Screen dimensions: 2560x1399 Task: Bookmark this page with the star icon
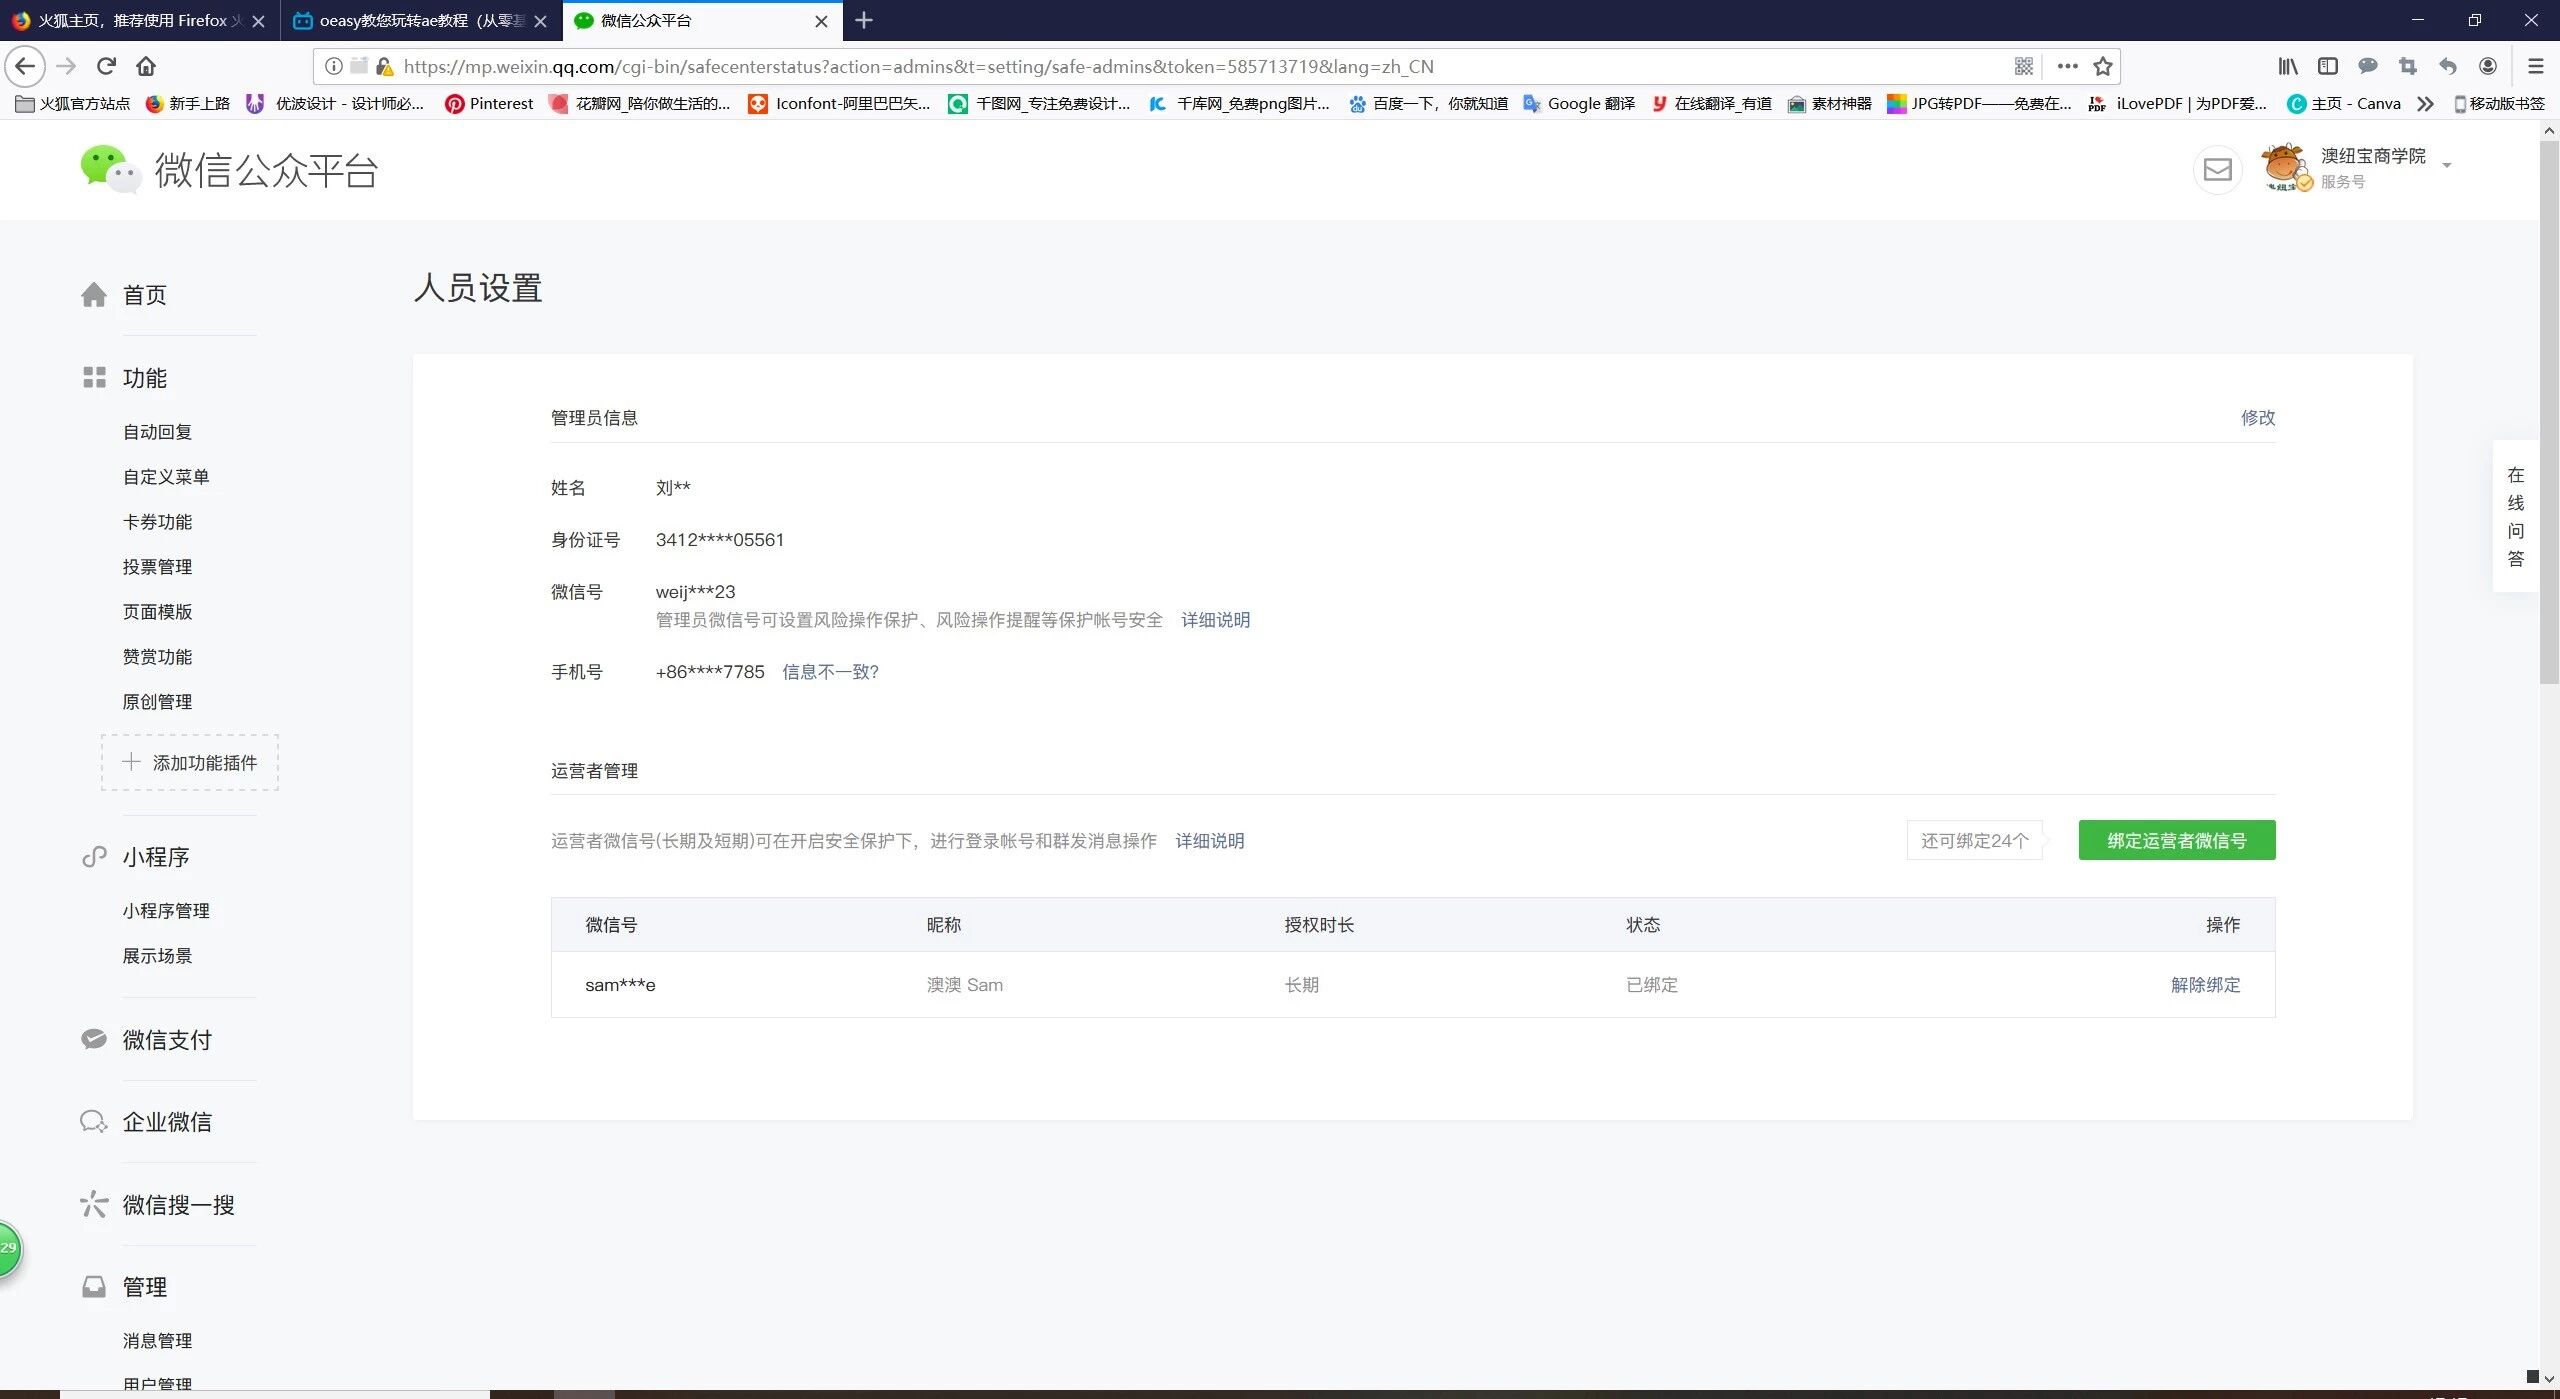point(2103,66)
